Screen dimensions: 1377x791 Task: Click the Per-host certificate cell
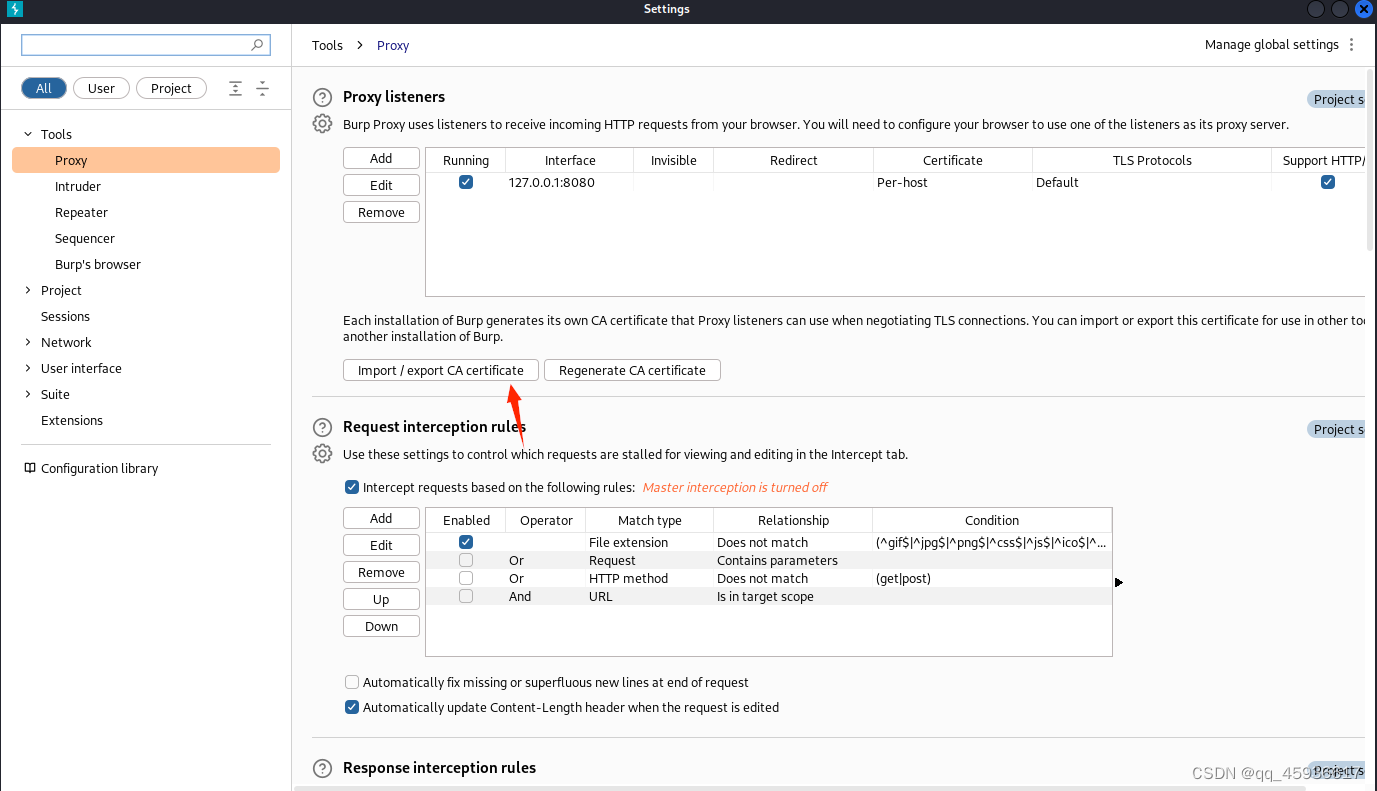pyautogui.click(x=953, y=182)
